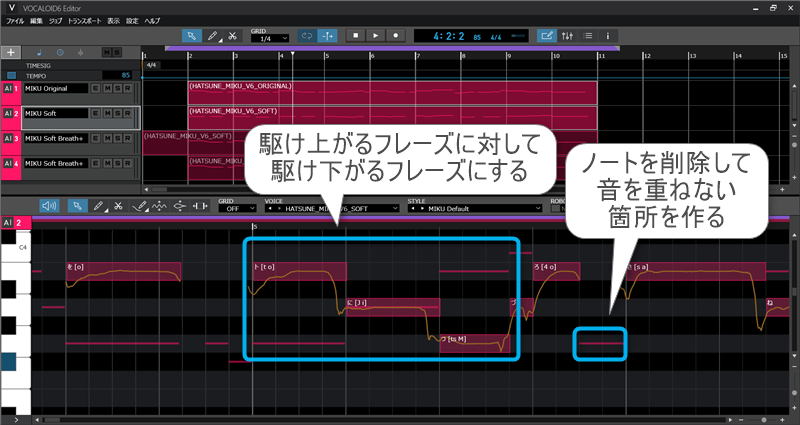Image resolution: width=800 pixels, height=425 pixels.
Task: Toggle the tempo track blue square icon
Action: coord(11,76)
